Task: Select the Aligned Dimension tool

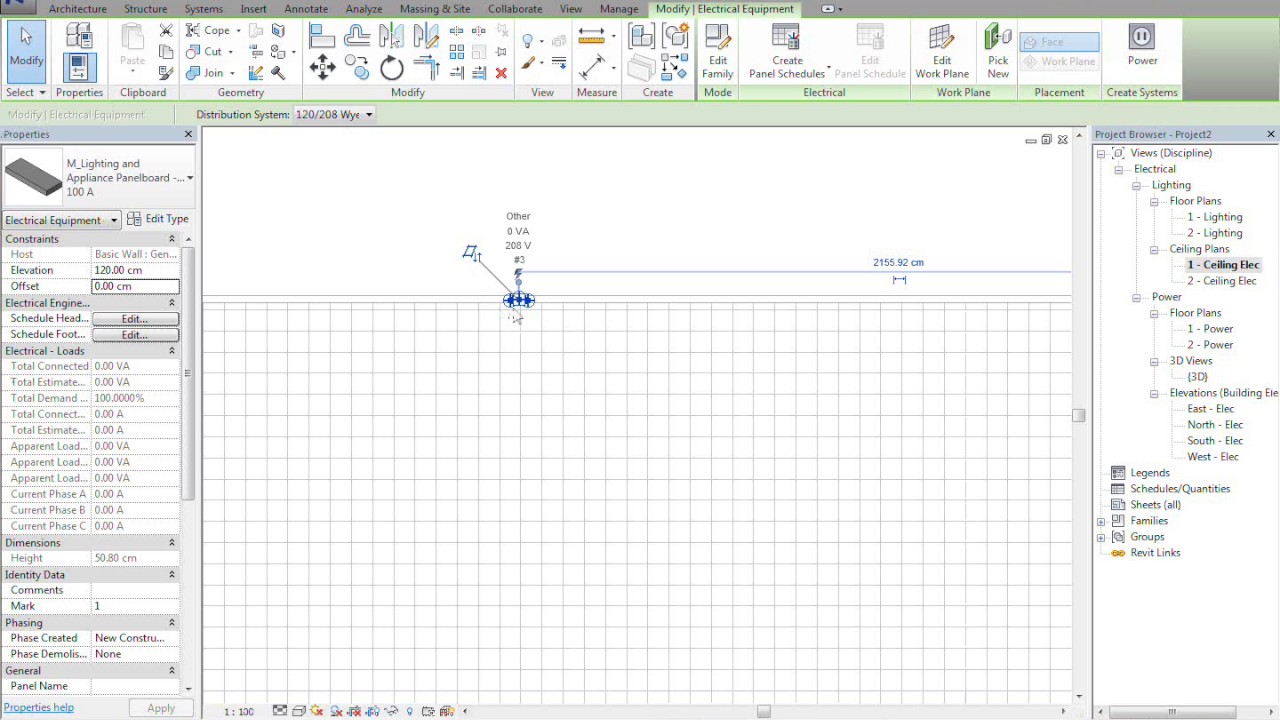Action: click(593, 68)
